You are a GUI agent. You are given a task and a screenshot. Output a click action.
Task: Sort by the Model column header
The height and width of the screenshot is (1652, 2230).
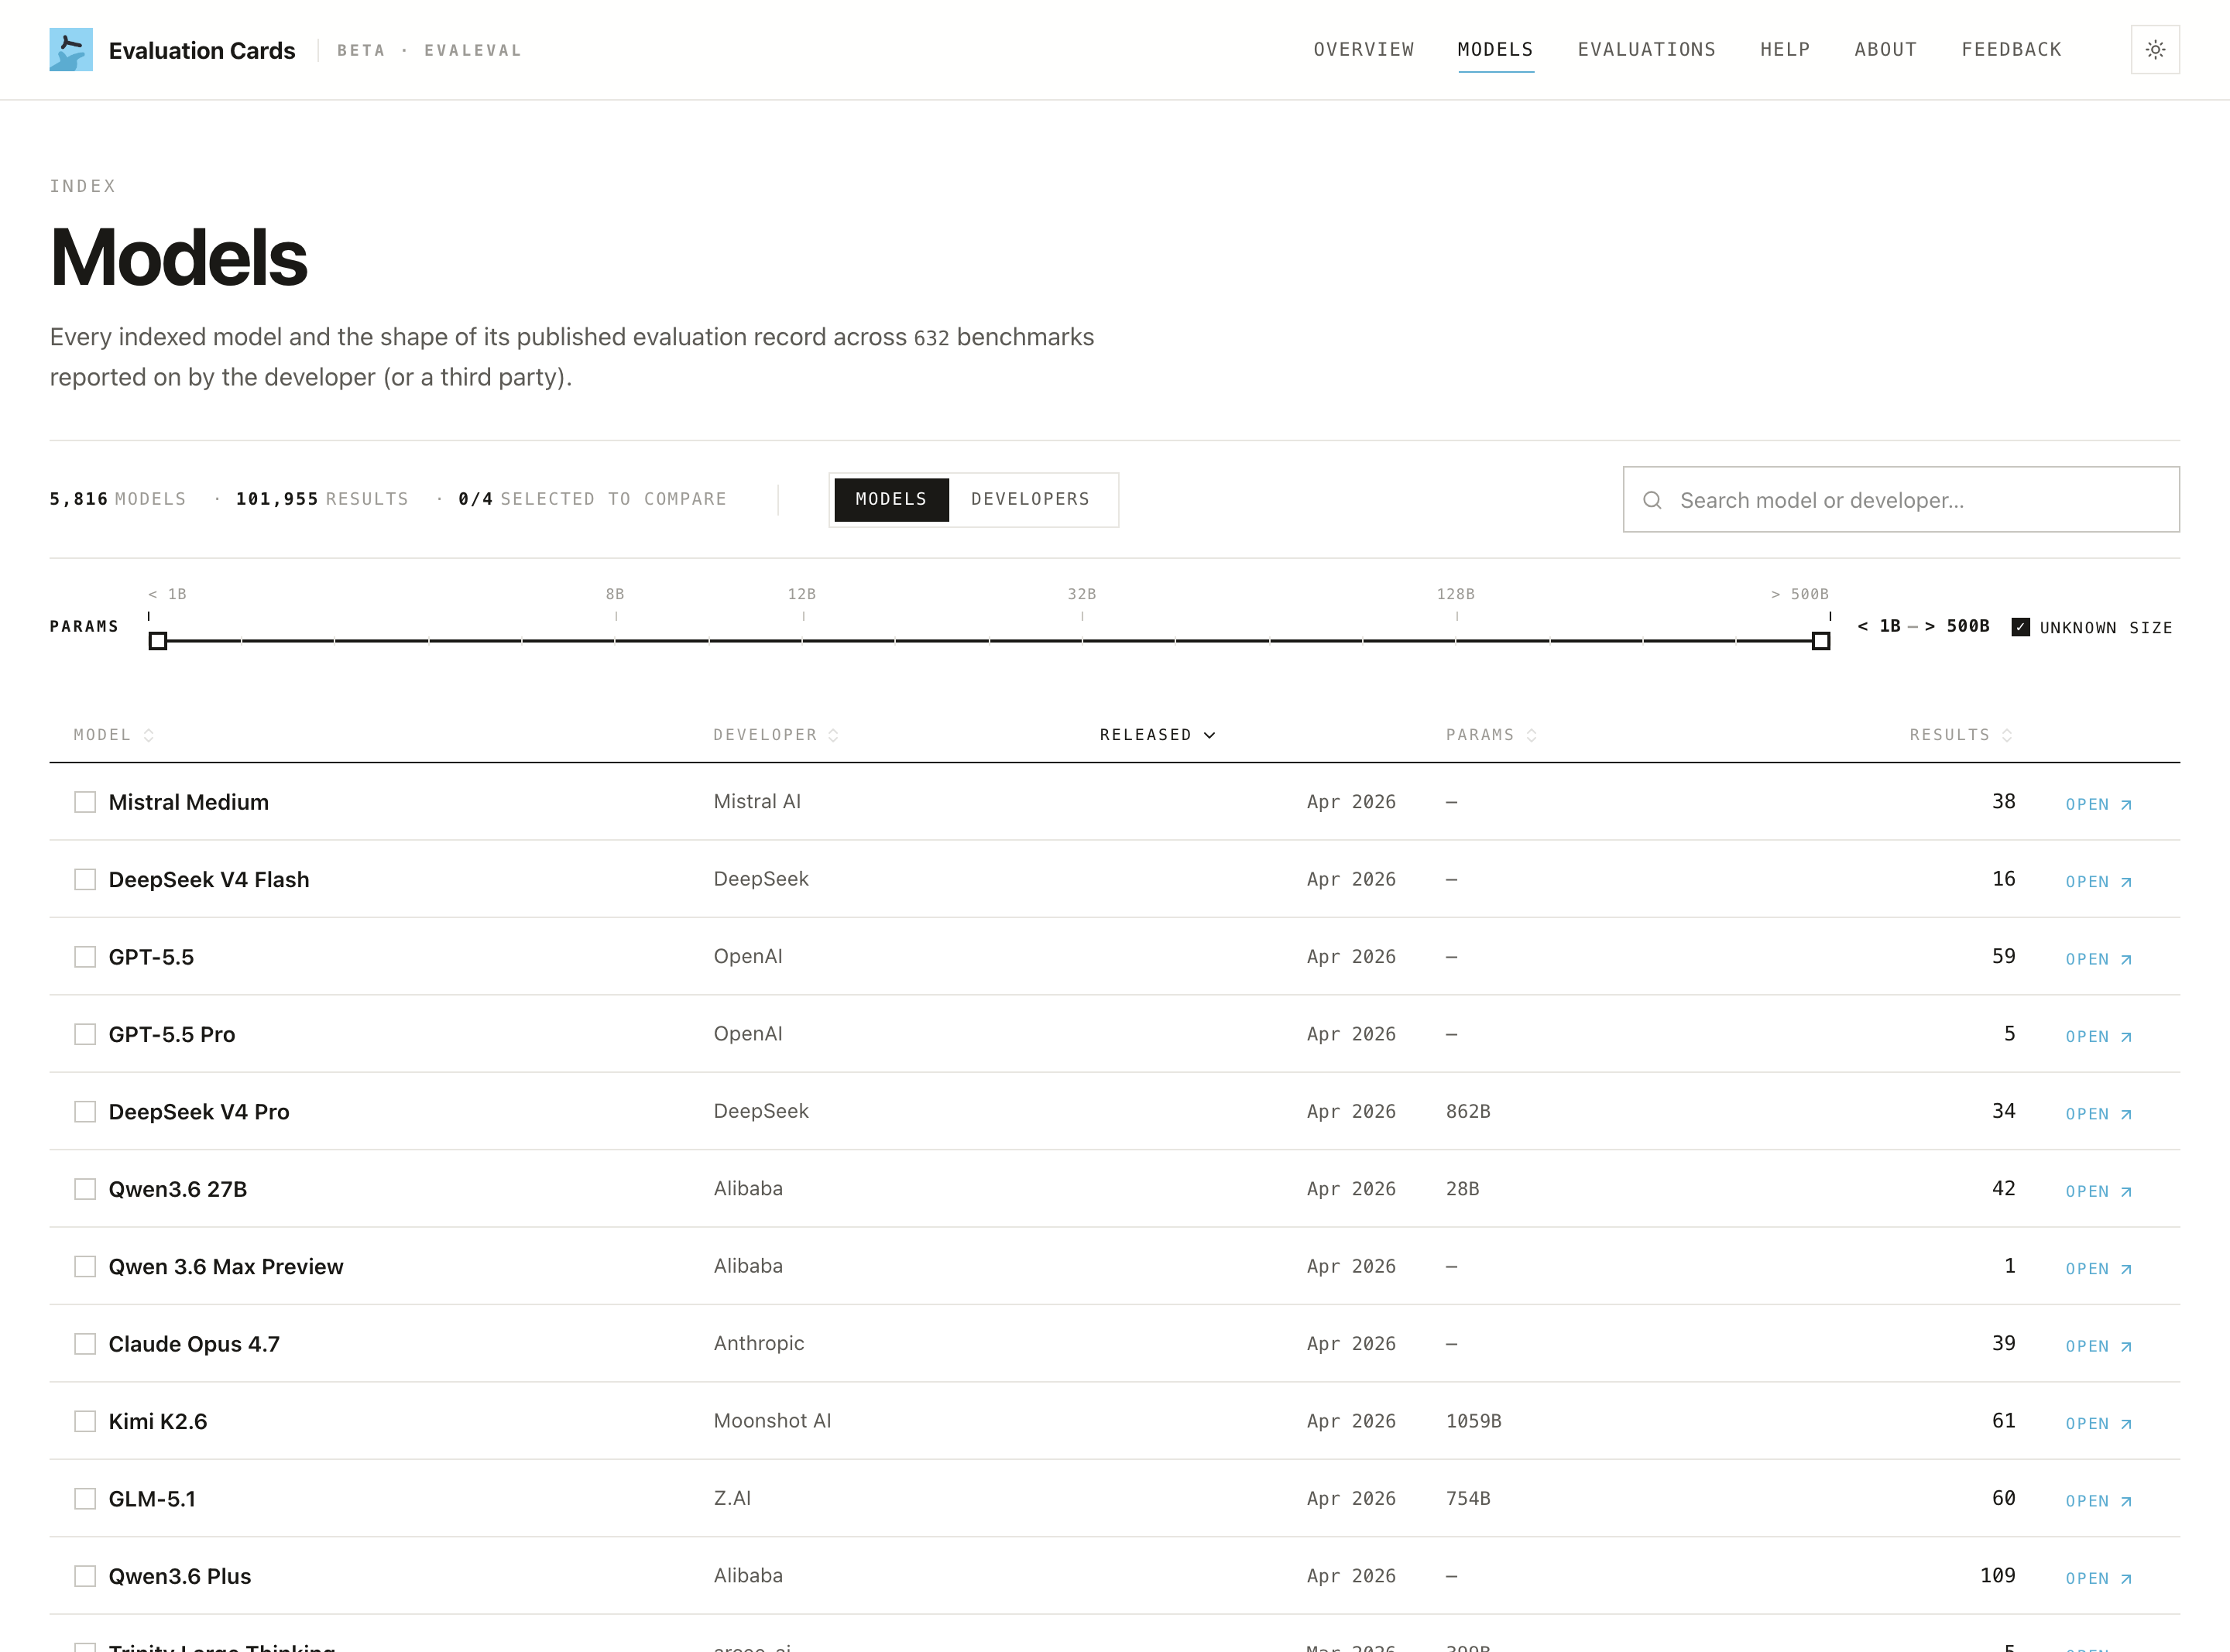coord(113,735)
